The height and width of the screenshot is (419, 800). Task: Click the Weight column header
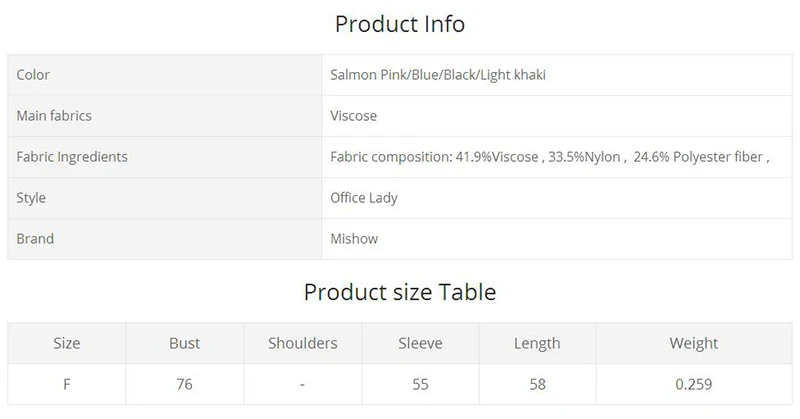(694, 343)
